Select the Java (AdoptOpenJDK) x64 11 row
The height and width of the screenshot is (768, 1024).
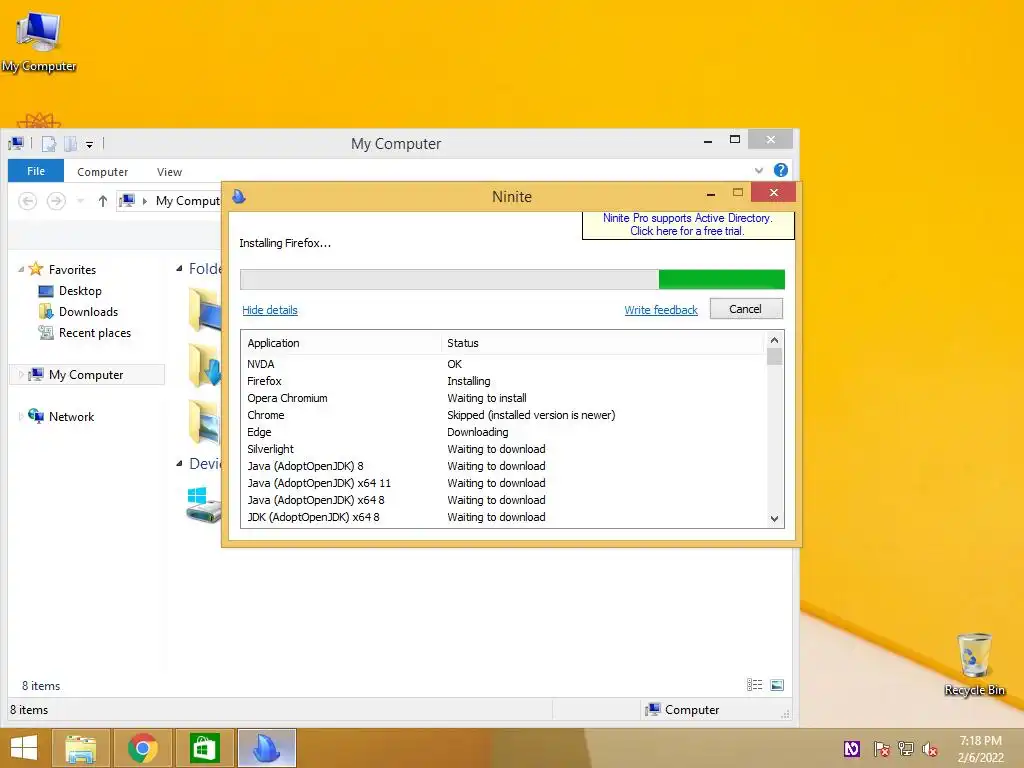[503, 483]
